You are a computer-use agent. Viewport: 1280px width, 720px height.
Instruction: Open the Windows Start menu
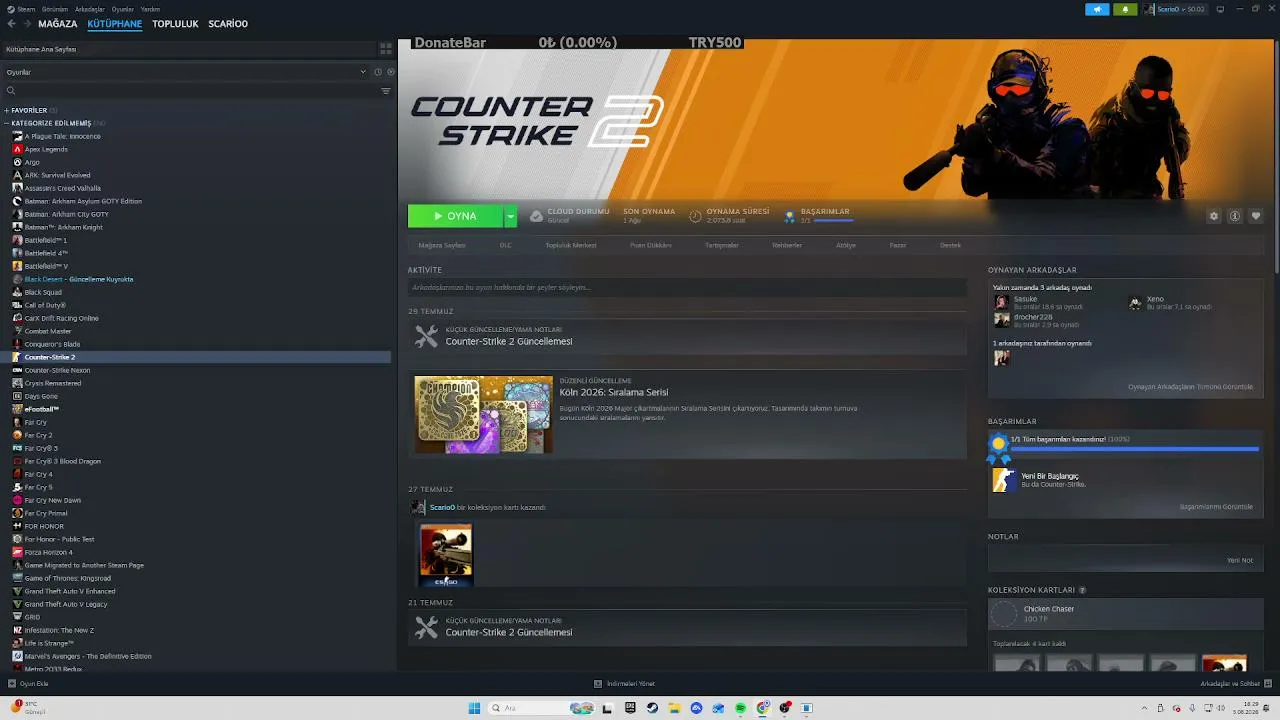click(474, 708)
